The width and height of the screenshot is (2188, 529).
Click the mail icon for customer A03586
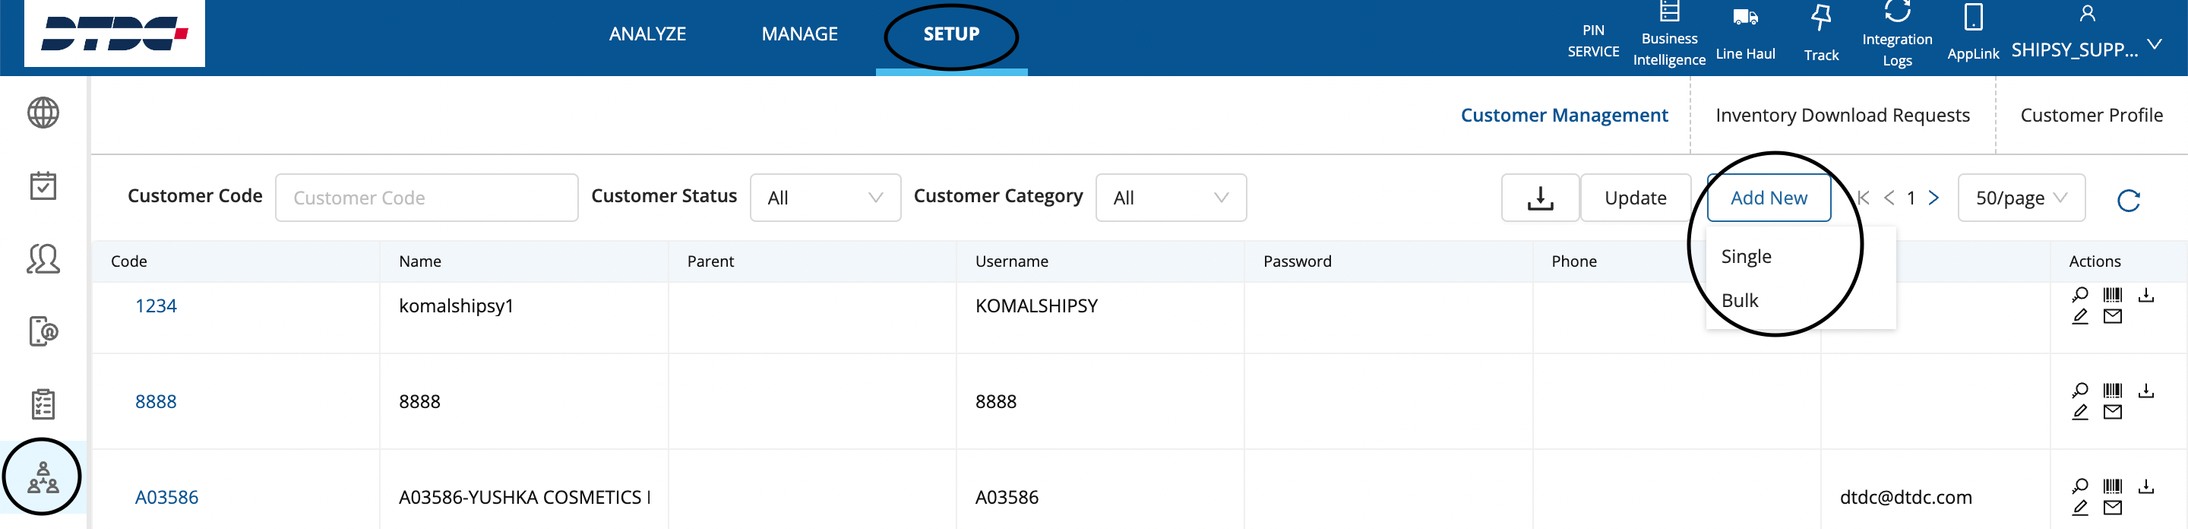pos(2112,508)
